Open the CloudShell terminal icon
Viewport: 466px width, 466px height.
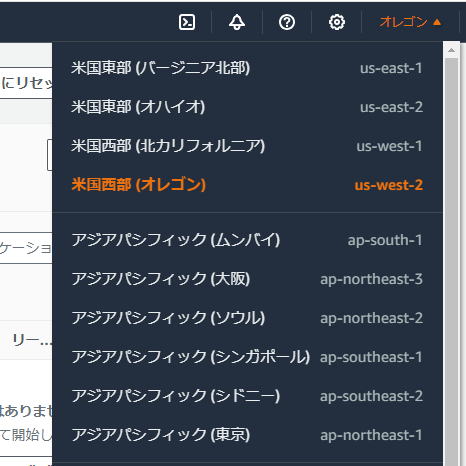coord(187,22)
